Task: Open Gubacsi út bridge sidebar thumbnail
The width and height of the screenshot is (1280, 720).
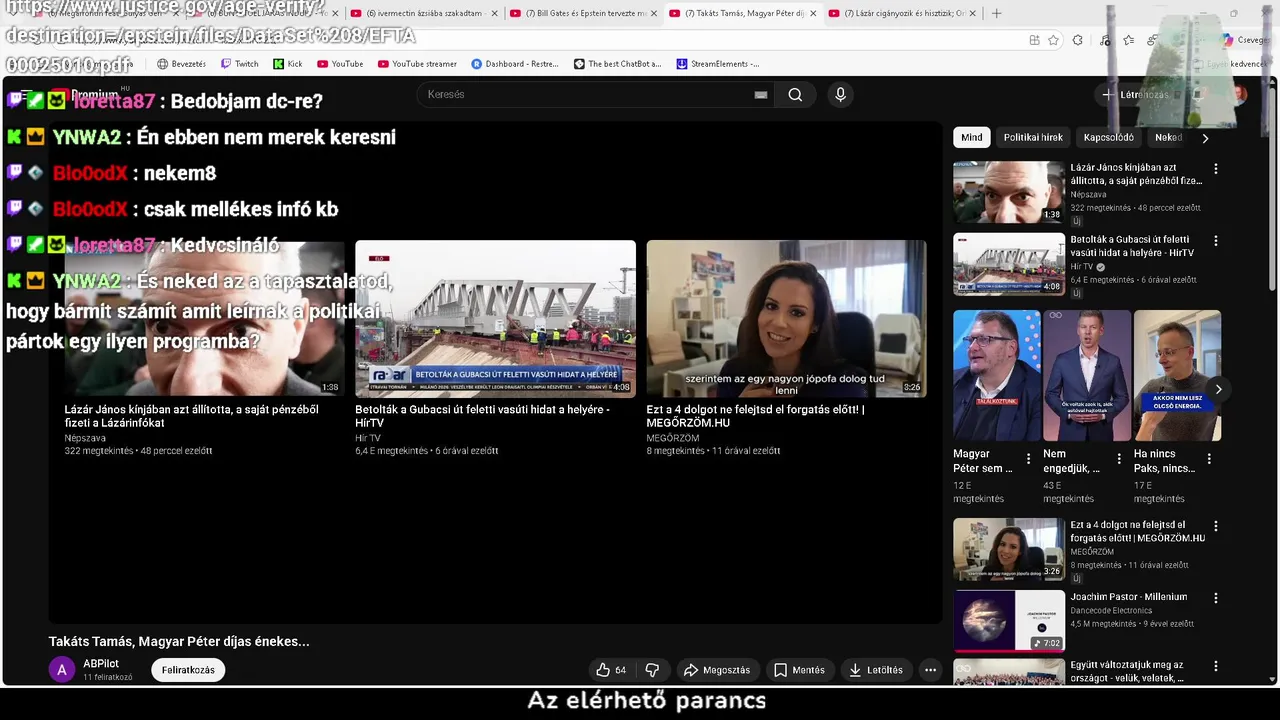Action: (1008, 264)
